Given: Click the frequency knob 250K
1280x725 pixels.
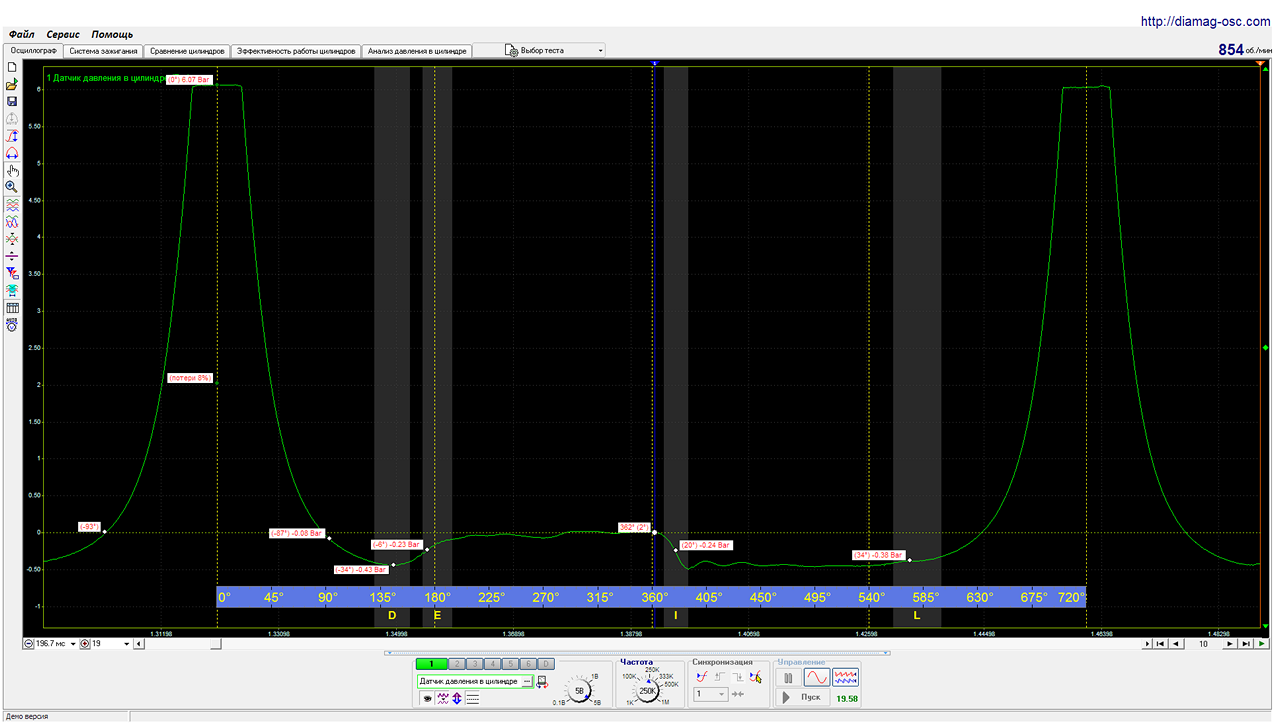Looking at the screenshot, I should click(x=647, y=690).
